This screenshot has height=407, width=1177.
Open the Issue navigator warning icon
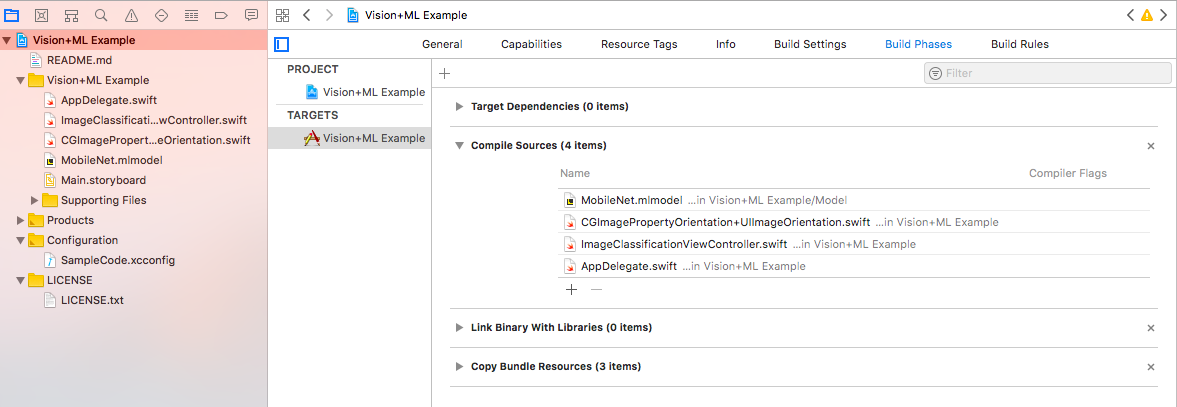tap(131, 15)
